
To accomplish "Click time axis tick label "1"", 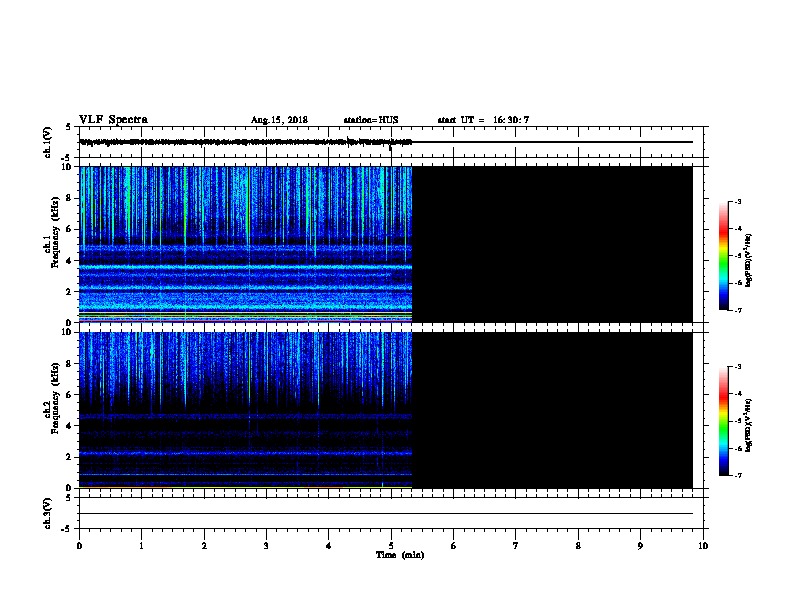I will pos(142,545).
